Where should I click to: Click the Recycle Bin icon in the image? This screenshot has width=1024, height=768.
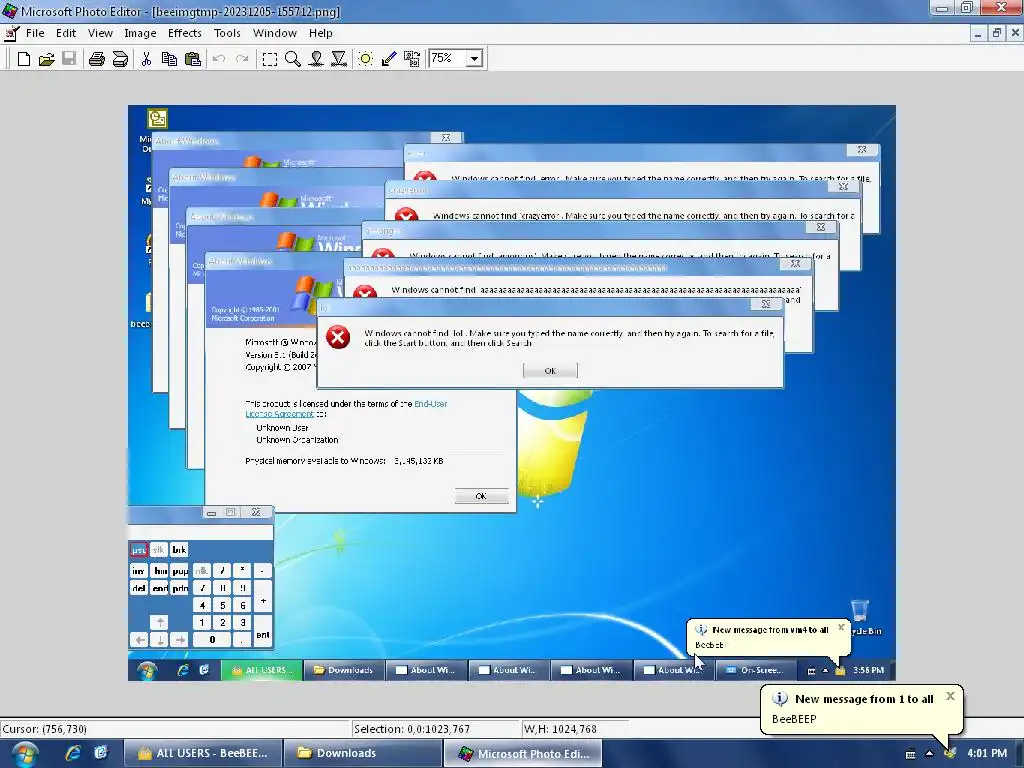(x=860, y=612)
